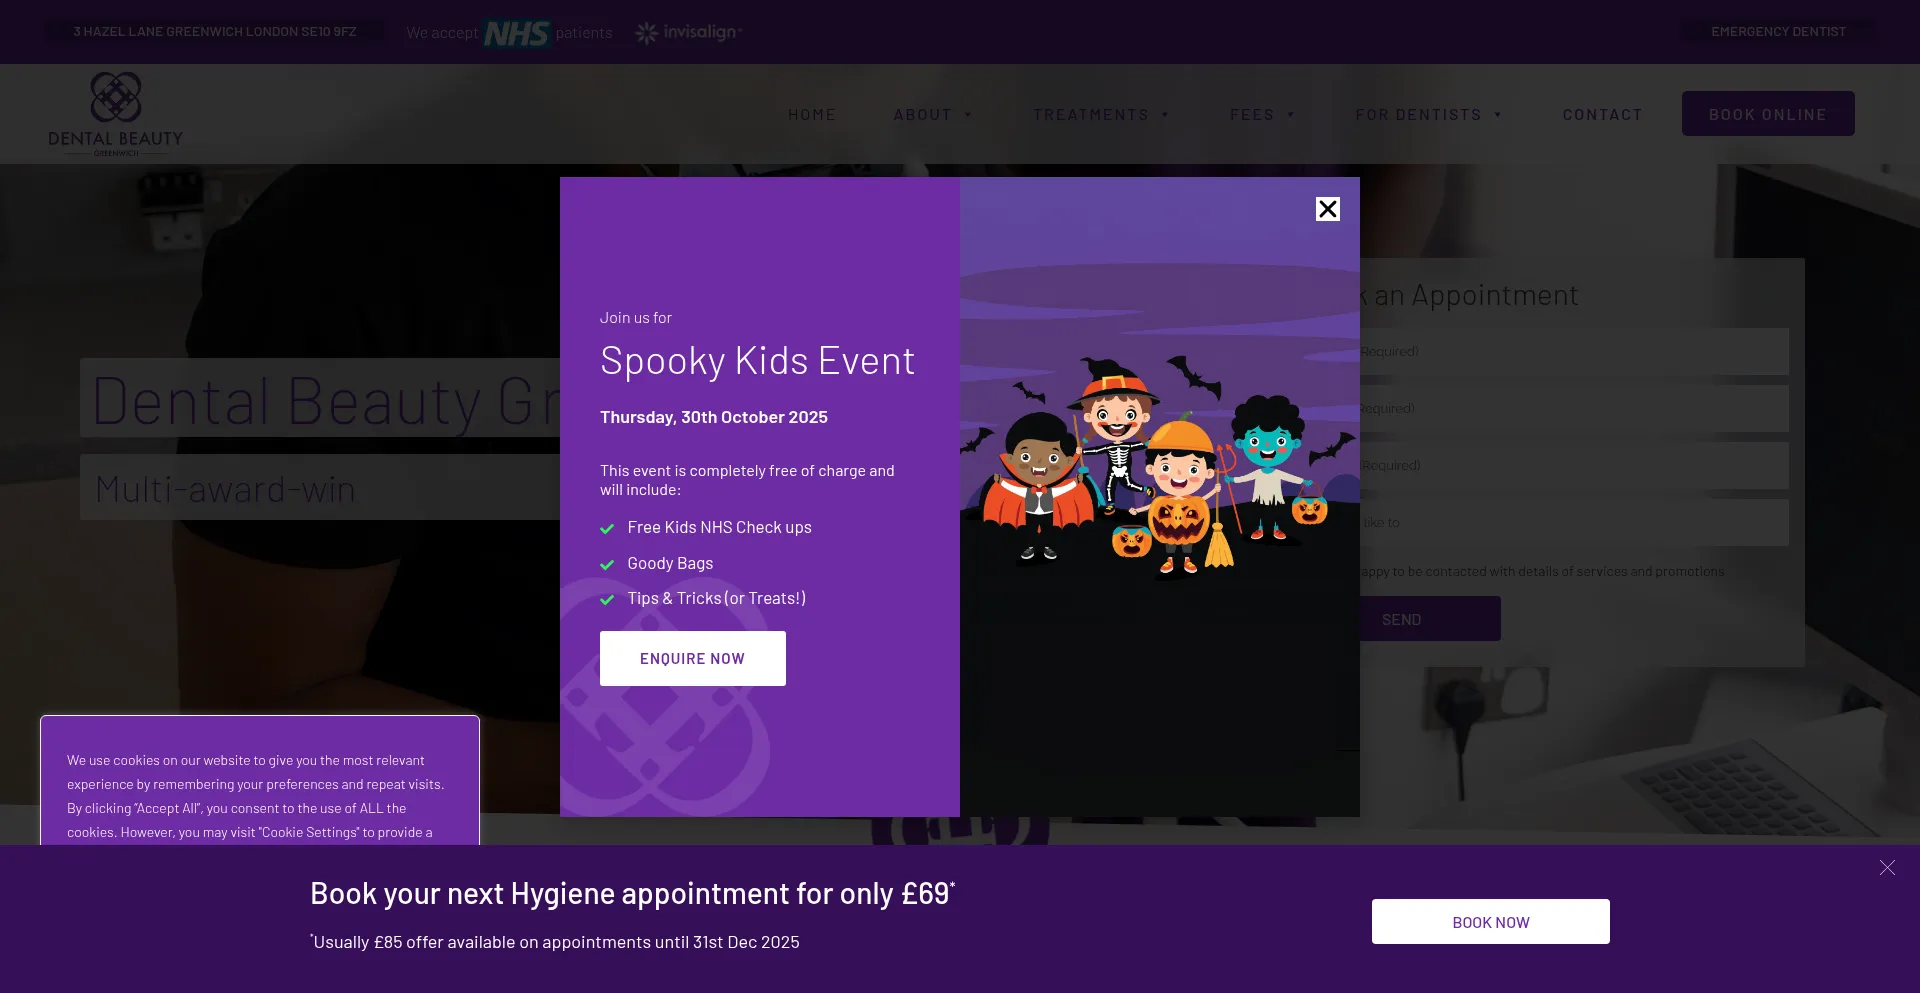The width and height of the screenshot is (1920, 993).
Task: Open the Contact menu item
Action: pos(1602,115)
